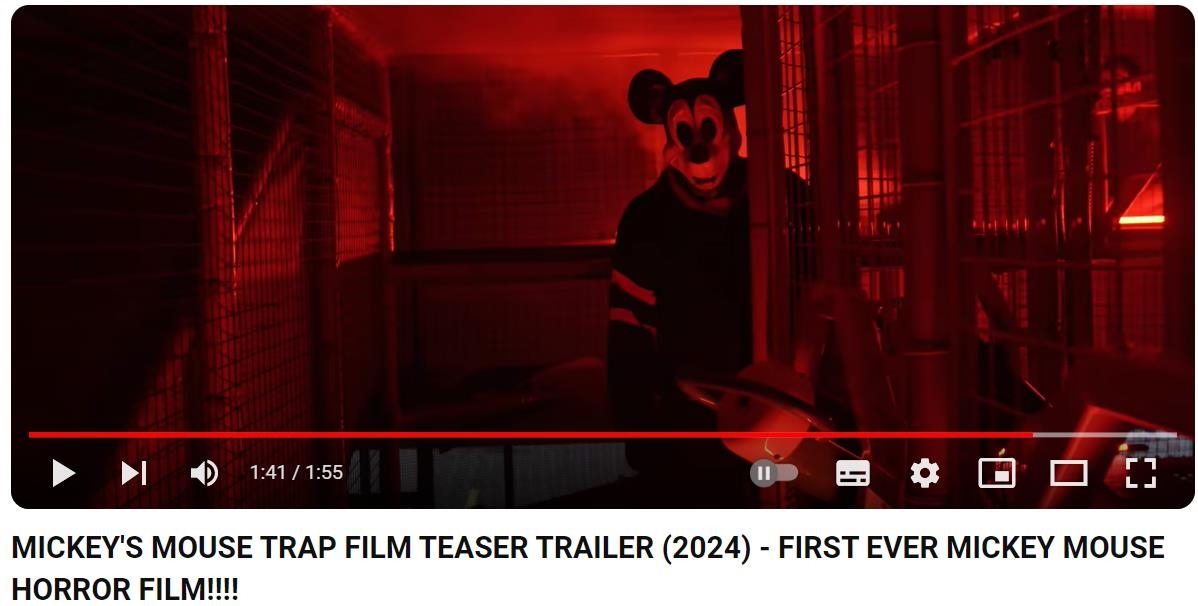Click the red played portion of the progress bar
Screen dimensions: 1198x606
coord(530,435)
